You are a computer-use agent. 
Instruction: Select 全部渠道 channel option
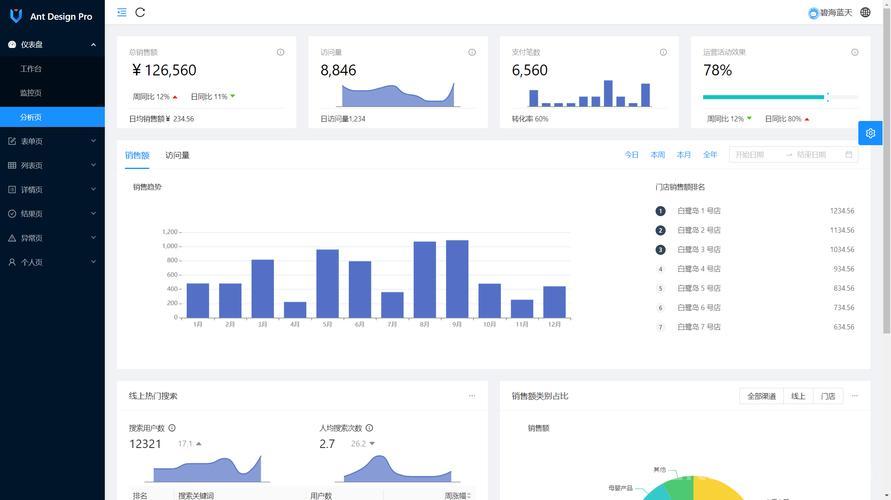[x=761, y=396]
